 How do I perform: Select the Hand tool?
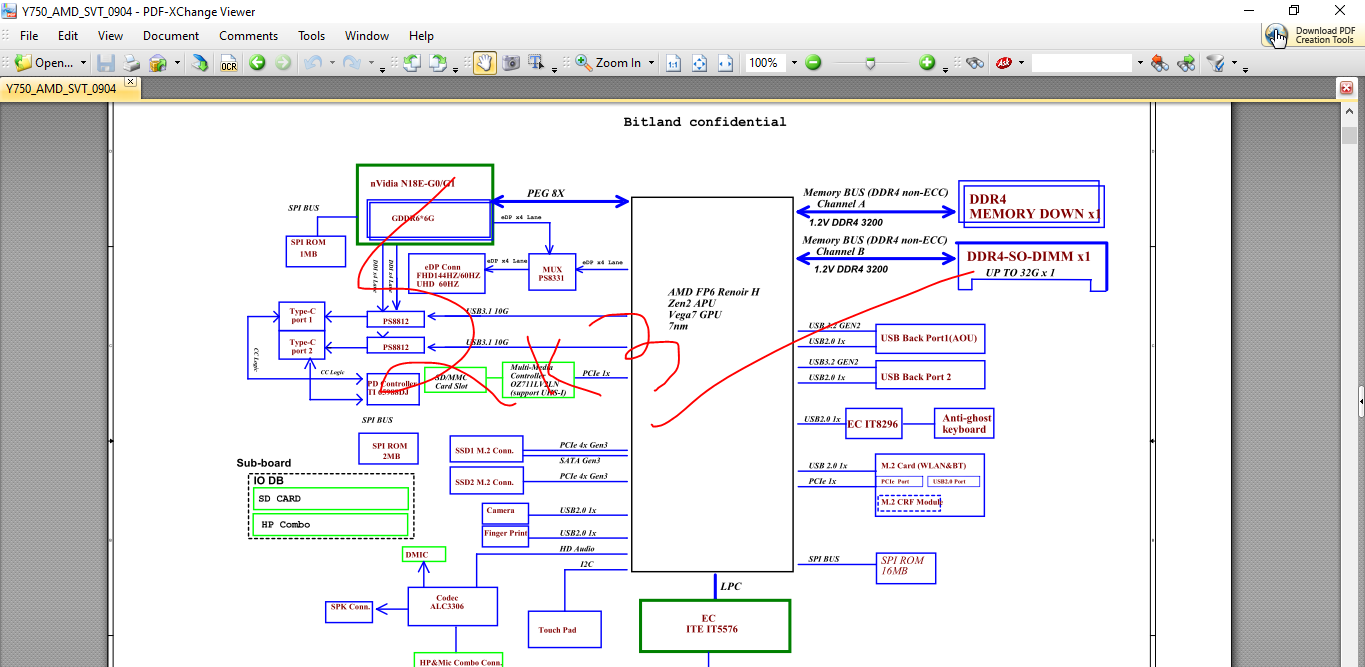coord(484,62)
